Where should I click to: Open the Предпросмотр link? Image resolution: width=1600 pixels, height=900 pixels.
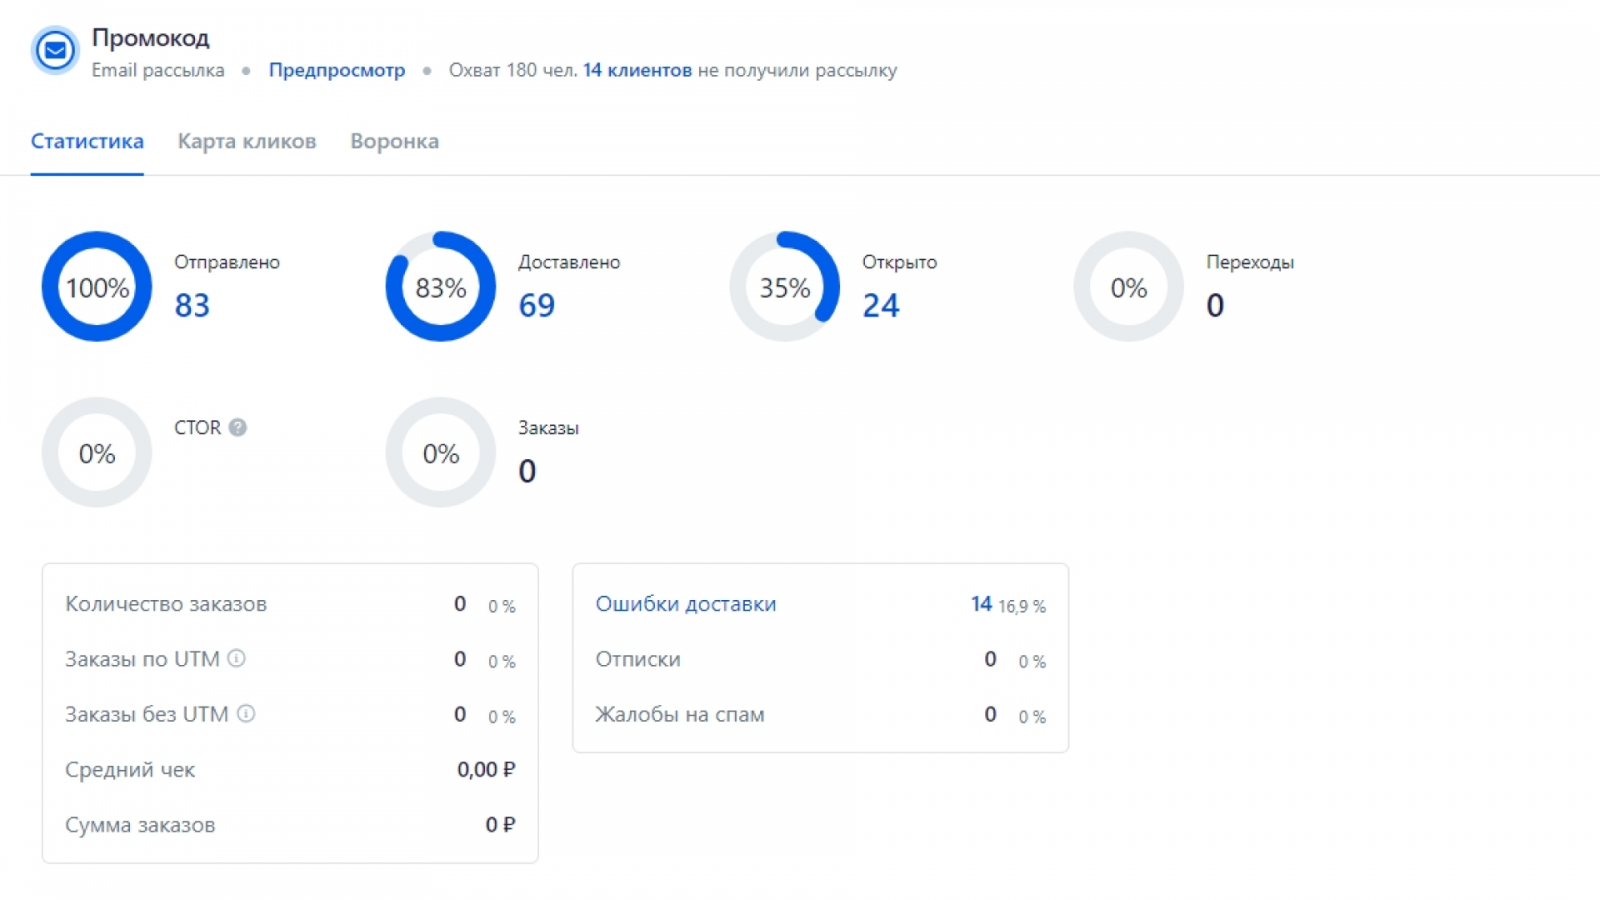click(337, 70)
